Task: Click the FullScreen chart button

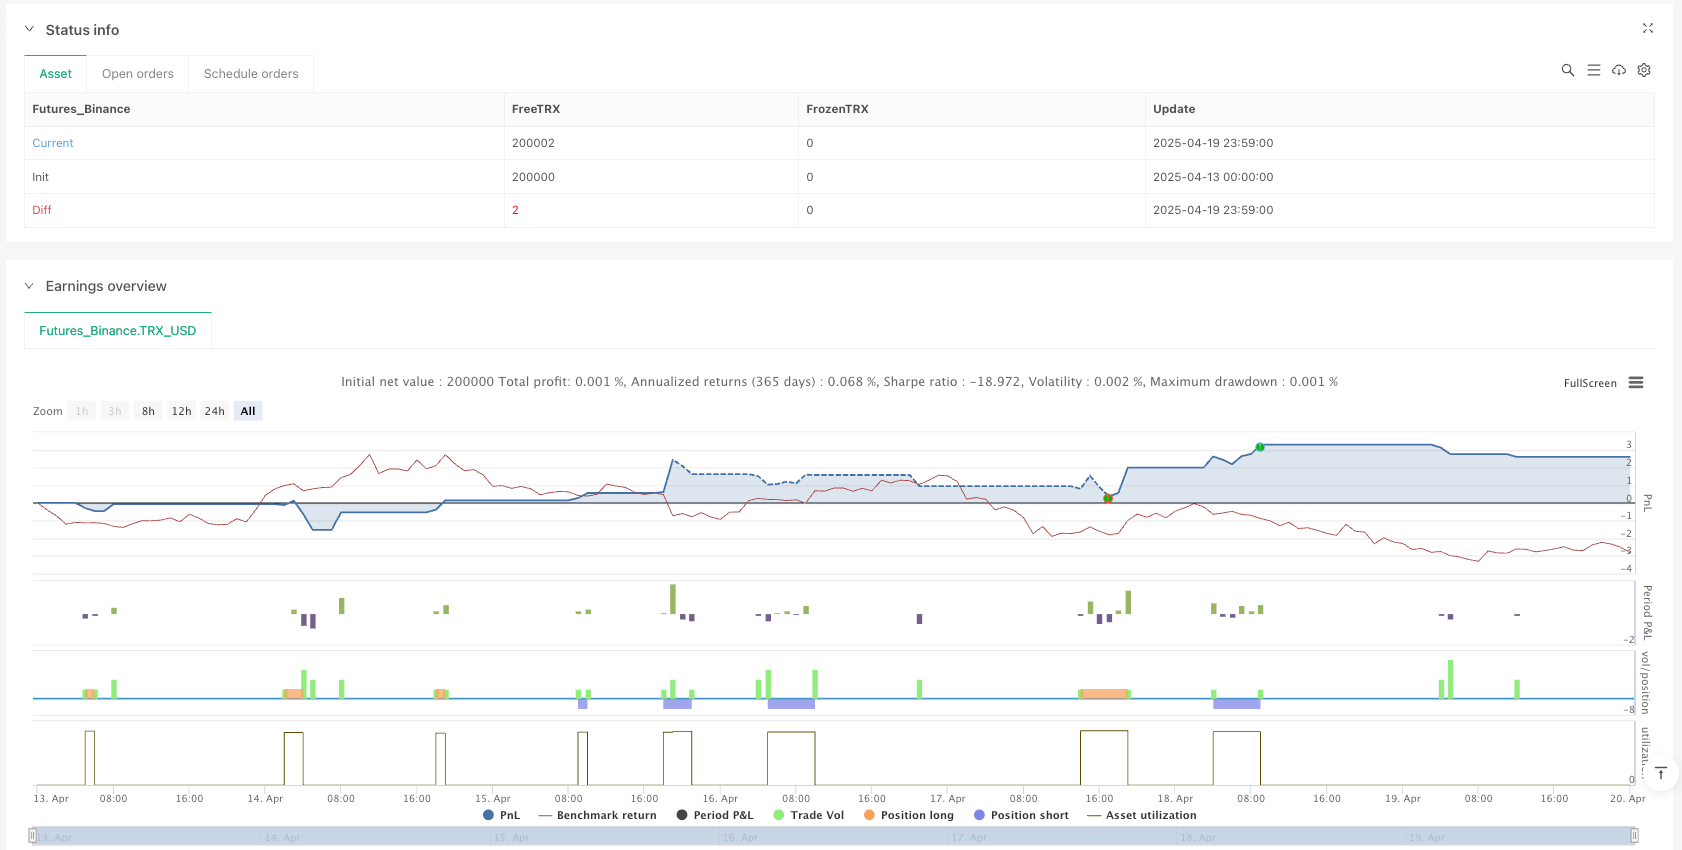Action: coord(1589,383)
